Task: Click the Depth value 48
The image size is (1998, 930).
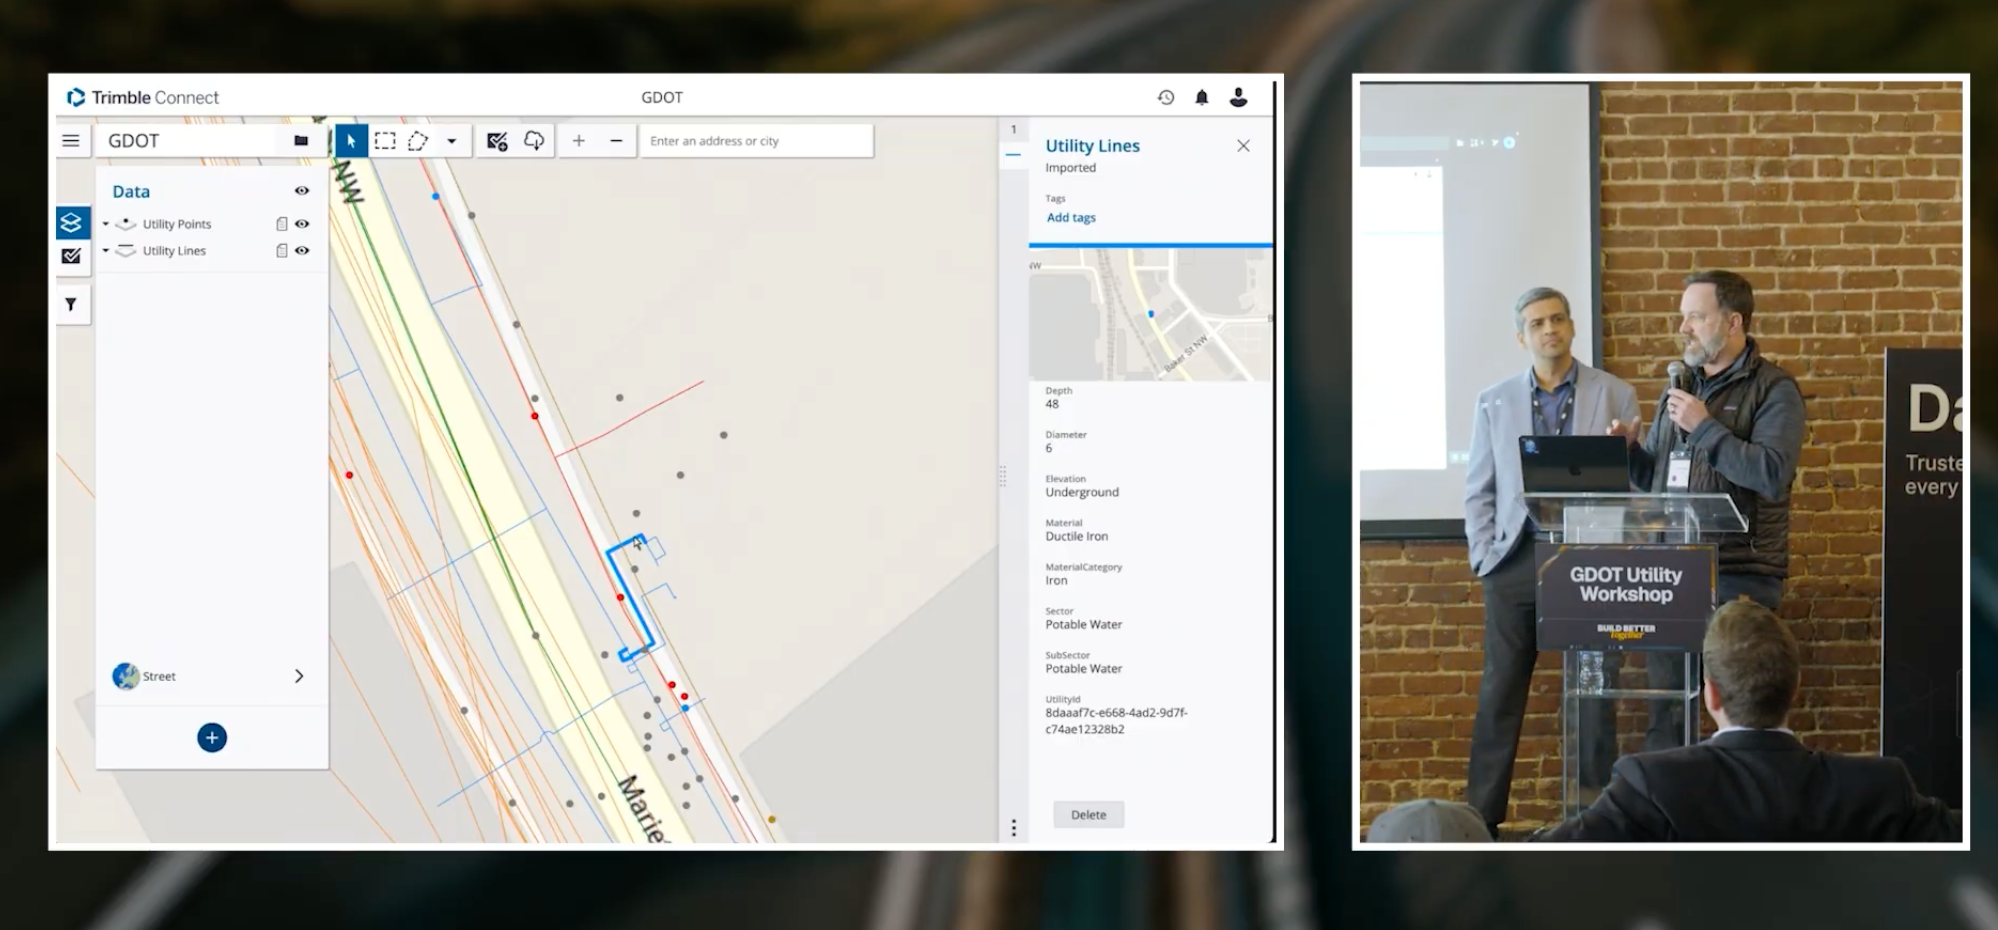Action: point(1052,404)
